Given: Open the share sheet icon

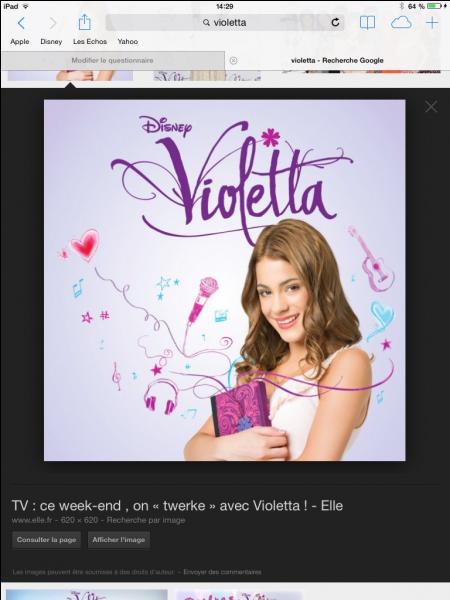Looking at the screenshot, I should [x=84, y=22].
